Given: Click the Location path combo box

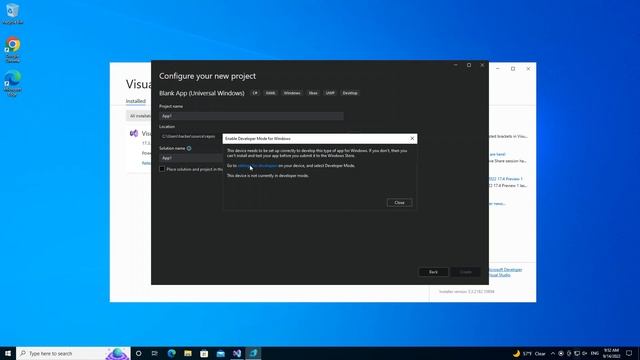Looking at the screenshot, I should [191, 136].
